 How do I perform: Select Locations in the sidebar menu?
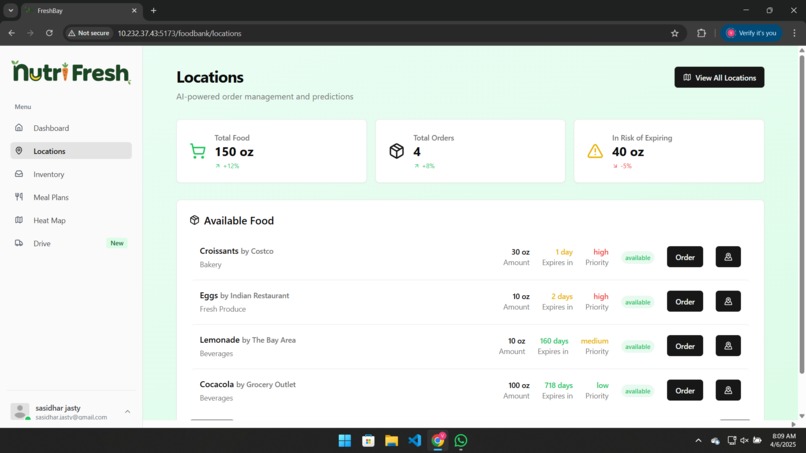click(x=71, y=151)
